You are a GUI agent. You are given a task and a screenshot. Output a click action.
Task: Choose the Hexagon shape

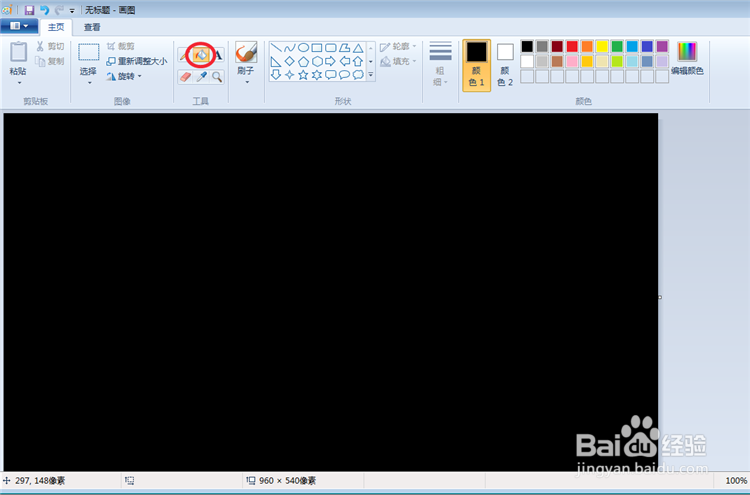(x=317, y=61)
